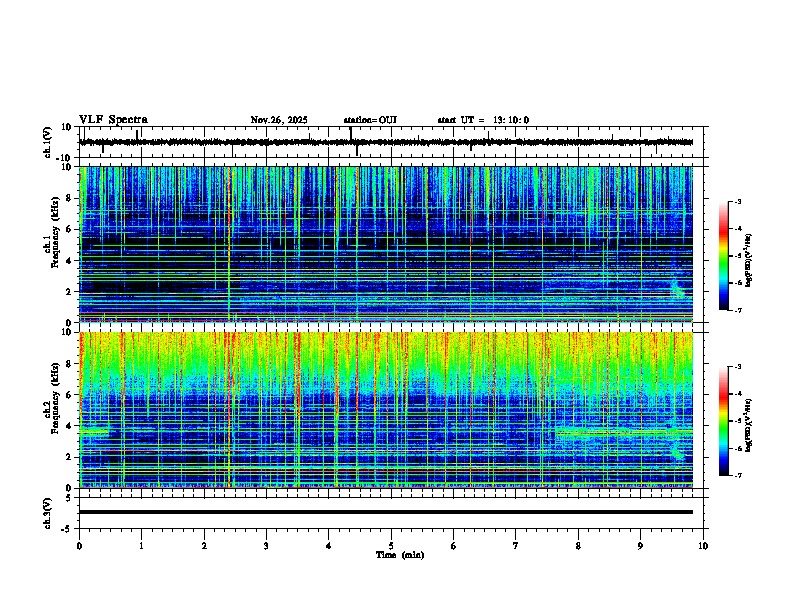The image size is (792, 612).
Task: Click the ch.1 color bar "log(PSD)" label
Action: 749,261
